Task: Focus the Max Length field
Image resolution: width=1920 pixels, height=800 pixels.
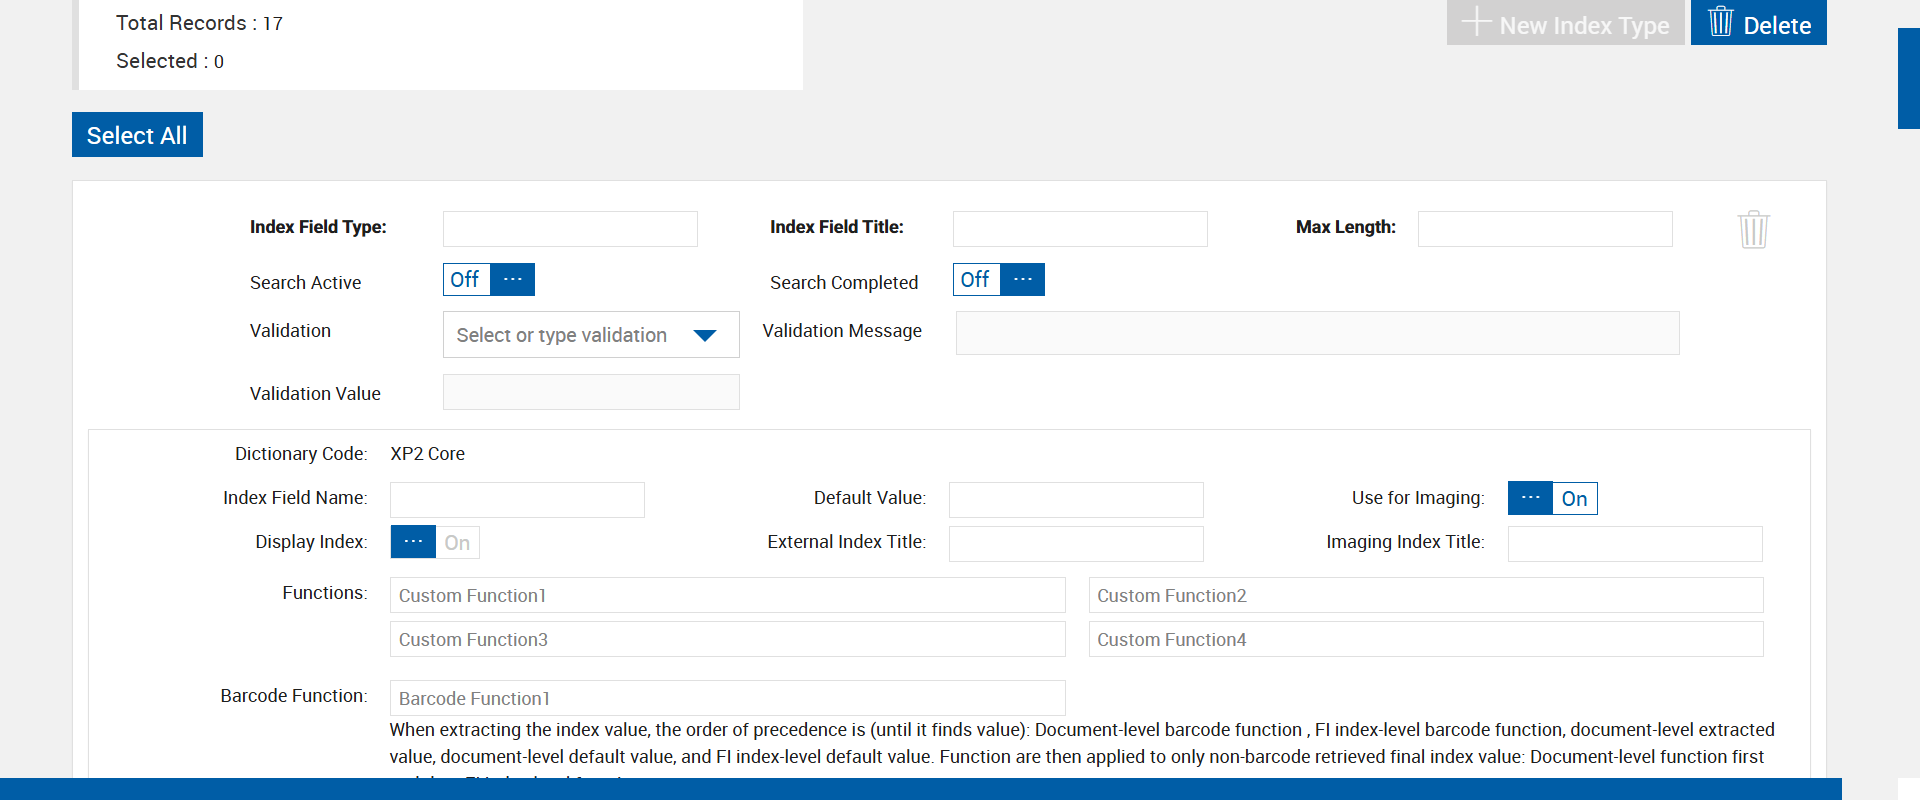Action: 1544,229
